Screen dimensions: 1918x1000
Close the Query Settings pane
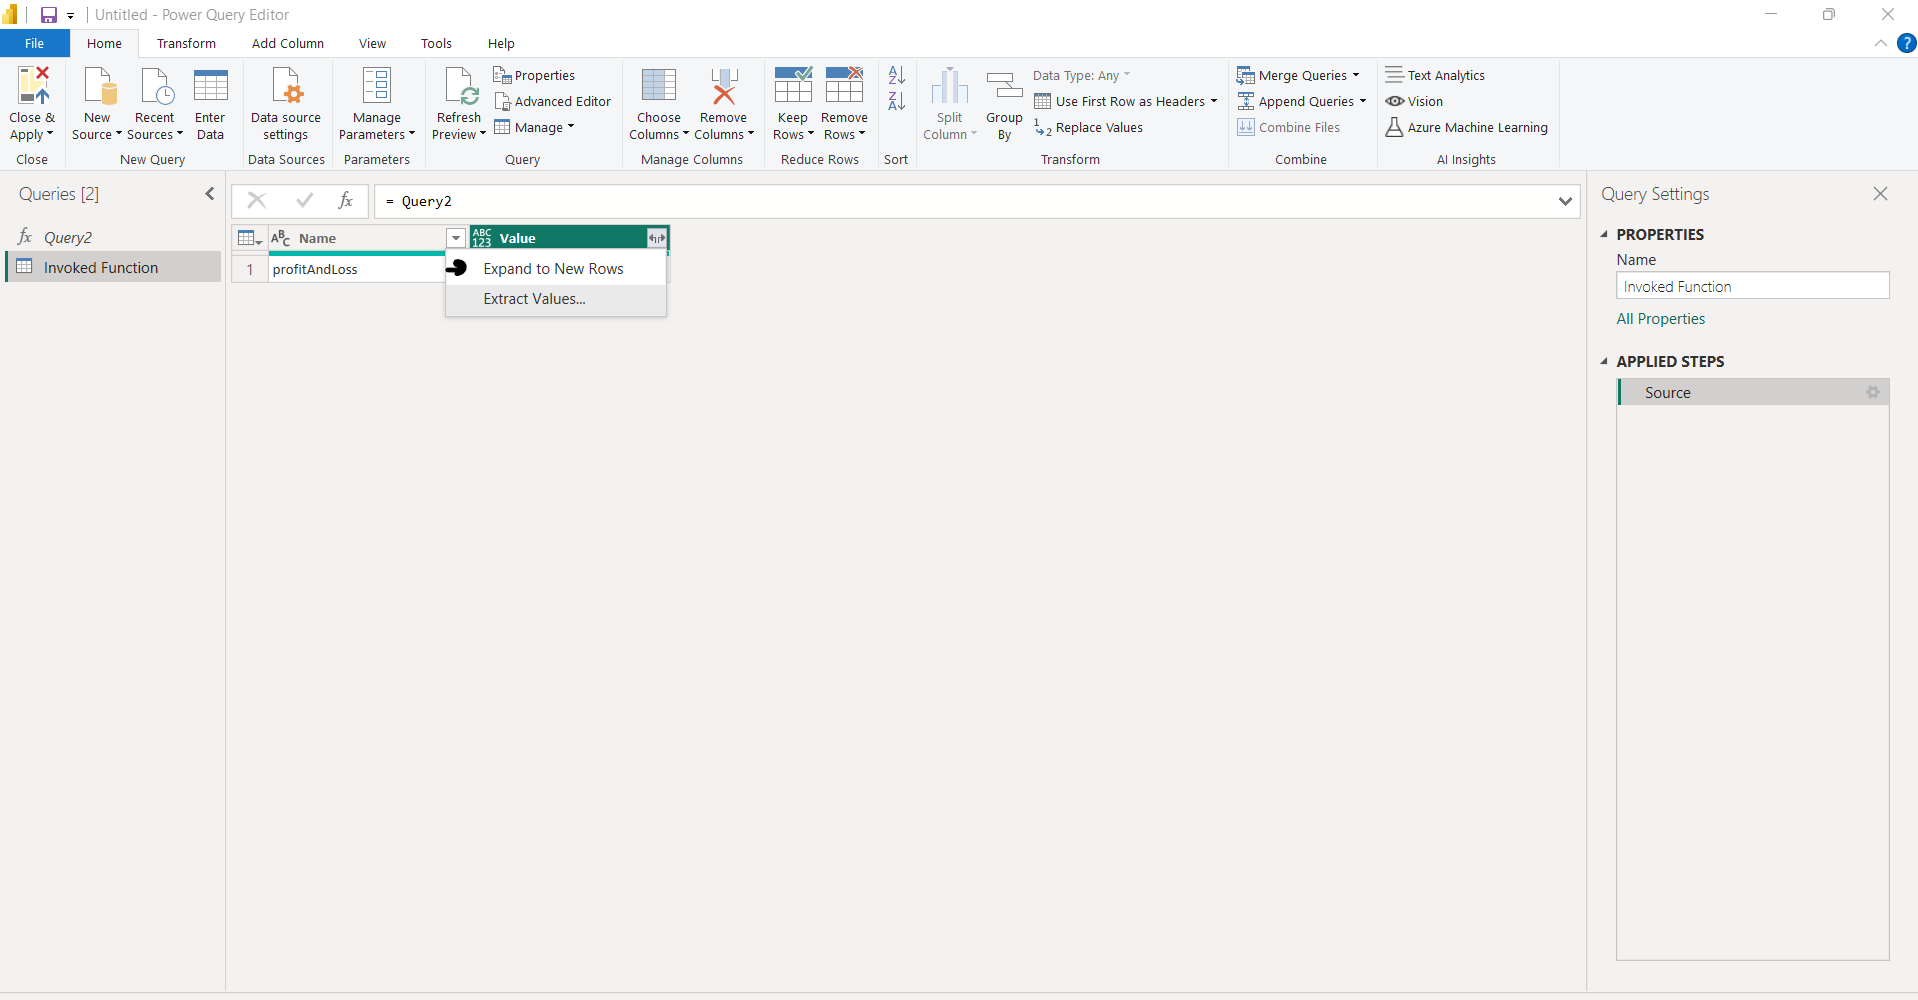click(x=1880, y=194)
